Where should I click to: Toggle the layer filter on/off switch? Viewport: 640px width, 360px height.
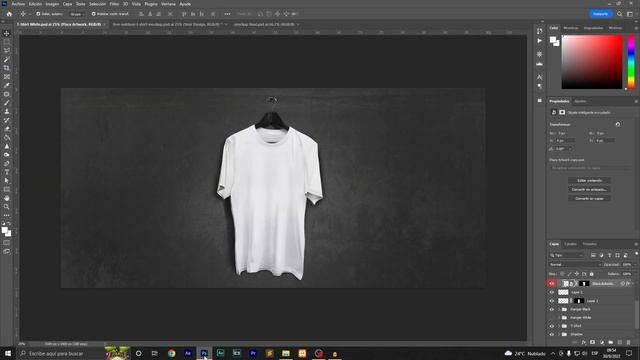636,254
